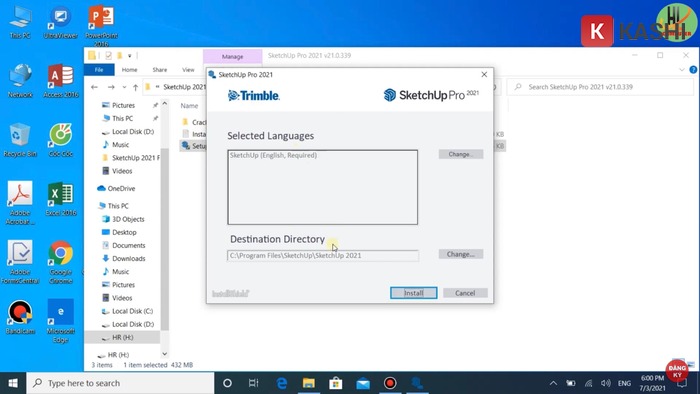Select pinned This PC in Quick access

(x=122, y=118)
